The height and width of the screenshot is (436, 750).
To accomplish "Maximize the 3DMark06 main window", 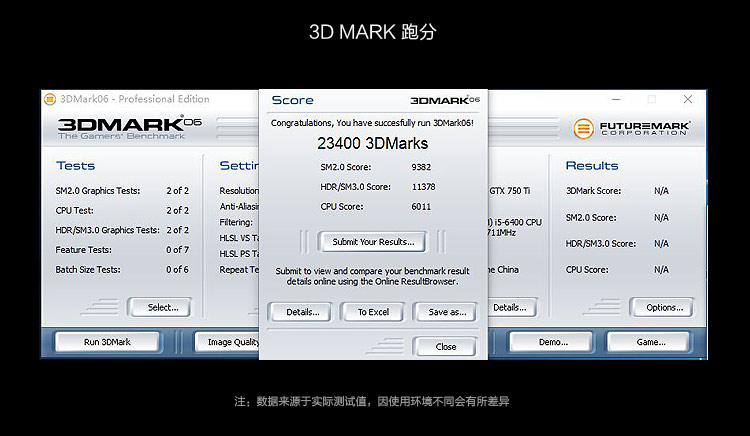I will [651, 99].
